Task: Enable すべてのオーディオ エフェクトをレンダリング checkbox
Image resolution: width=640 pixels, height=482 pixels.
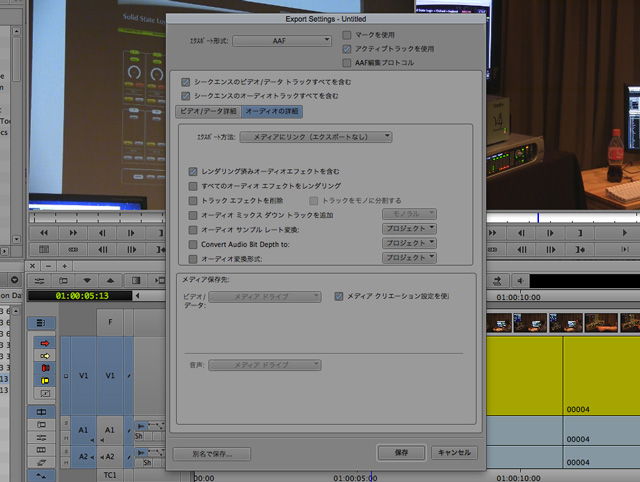Action: [x=193, y=186]
